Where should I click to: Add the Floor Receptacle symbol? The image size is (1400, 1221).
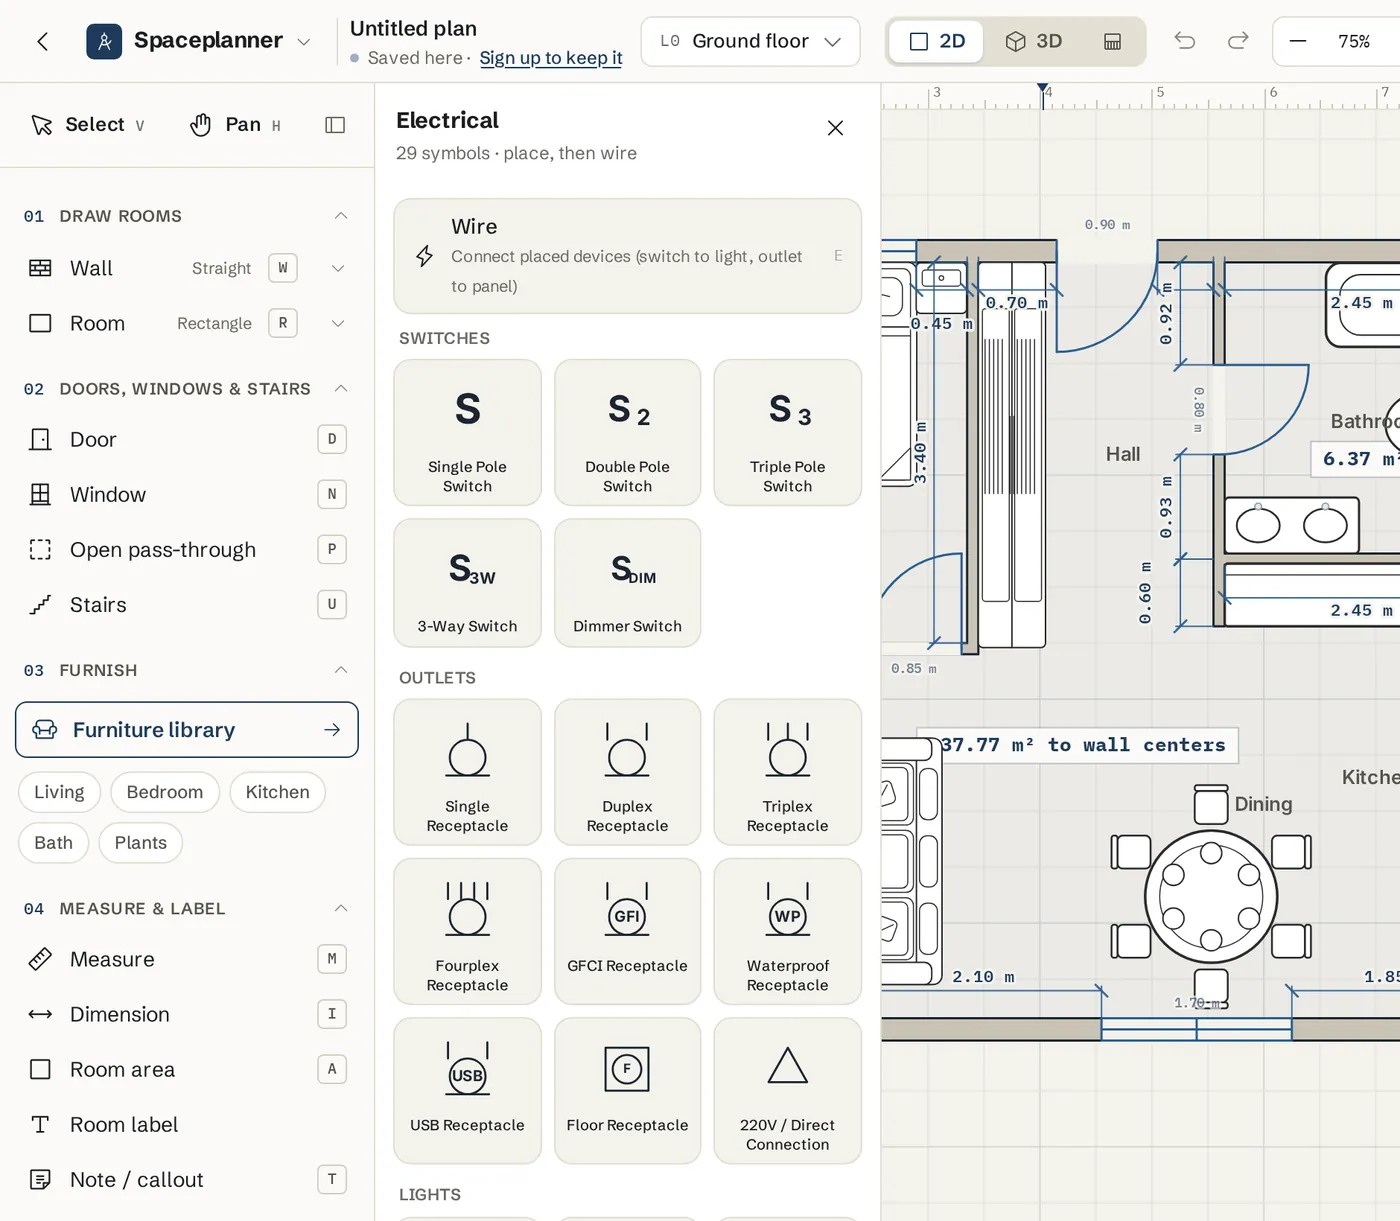(627, 1091)
